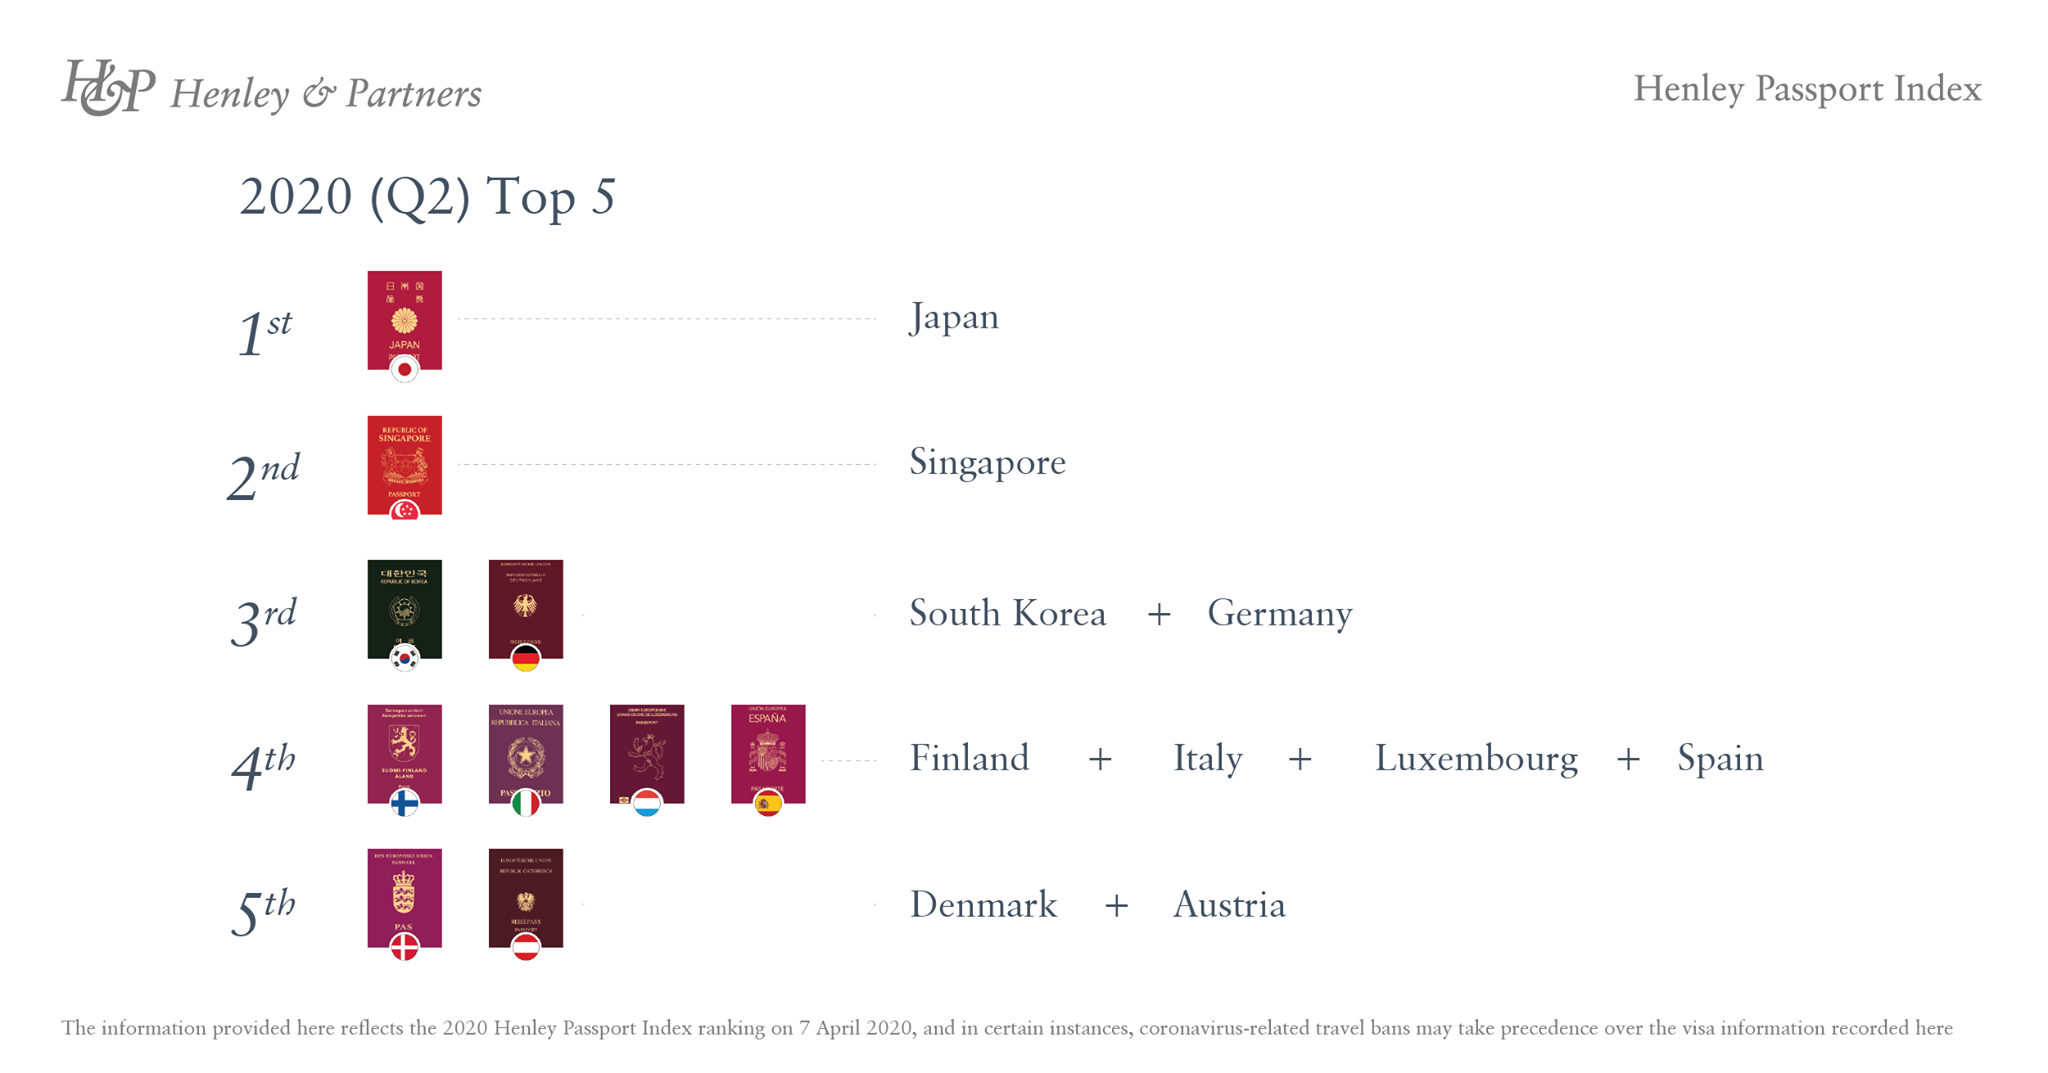Click the Japan passport cover image

pyautogui.click(x=404, y=320)
